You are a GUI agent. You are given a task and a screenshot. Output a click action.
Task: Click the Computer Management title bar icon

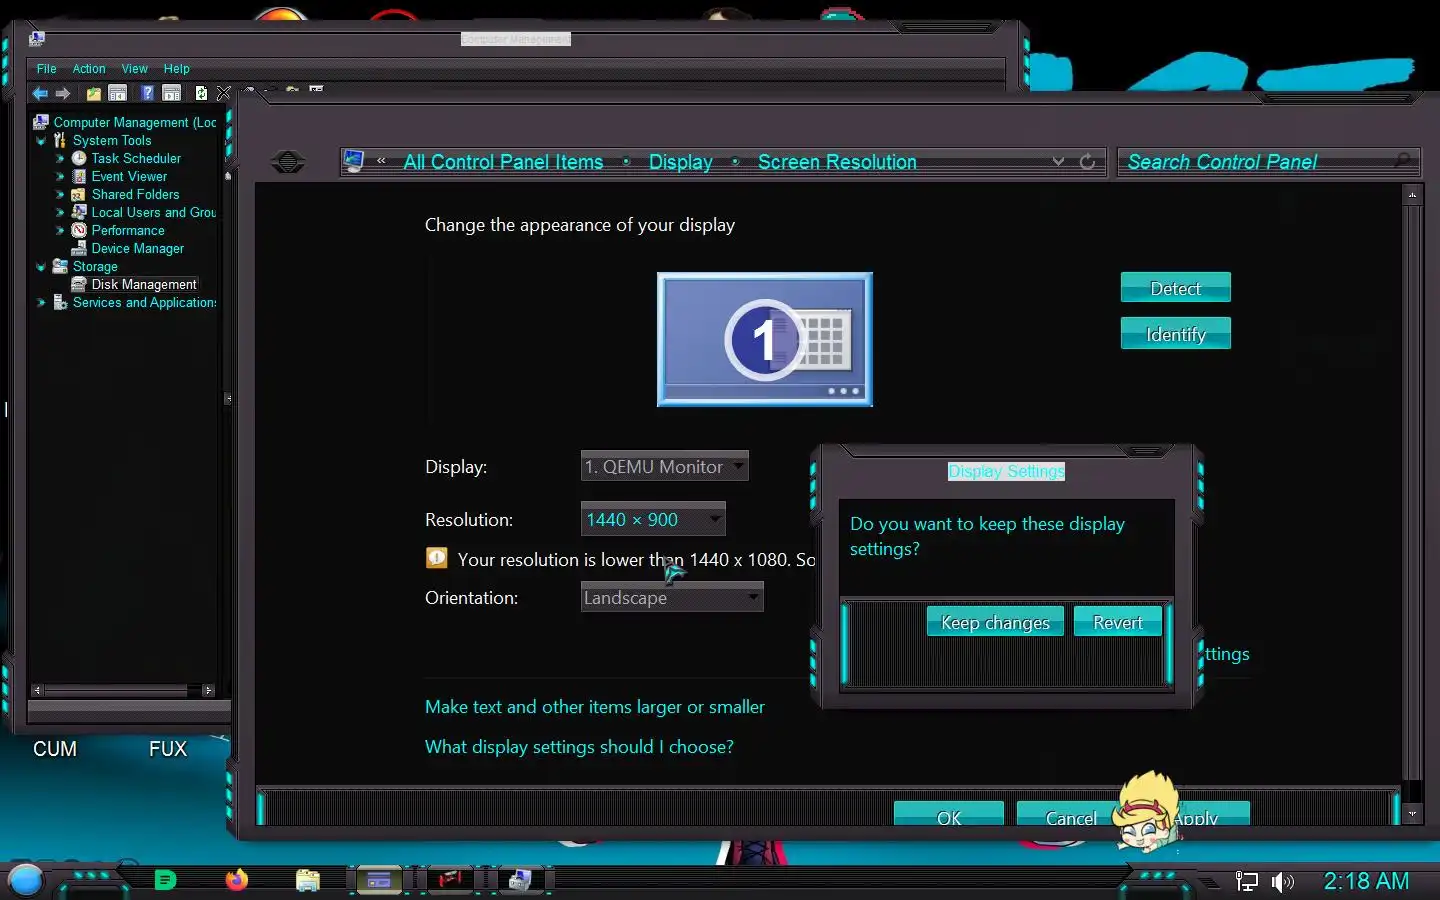click(x=37, y=39)
